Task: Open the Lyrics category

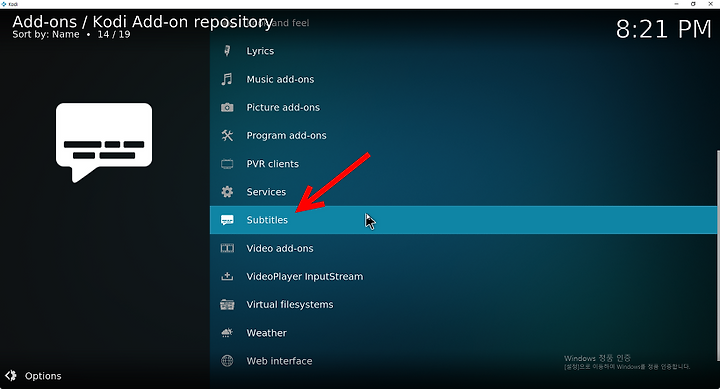Action: pyautogui.click(x=463, y=51)
